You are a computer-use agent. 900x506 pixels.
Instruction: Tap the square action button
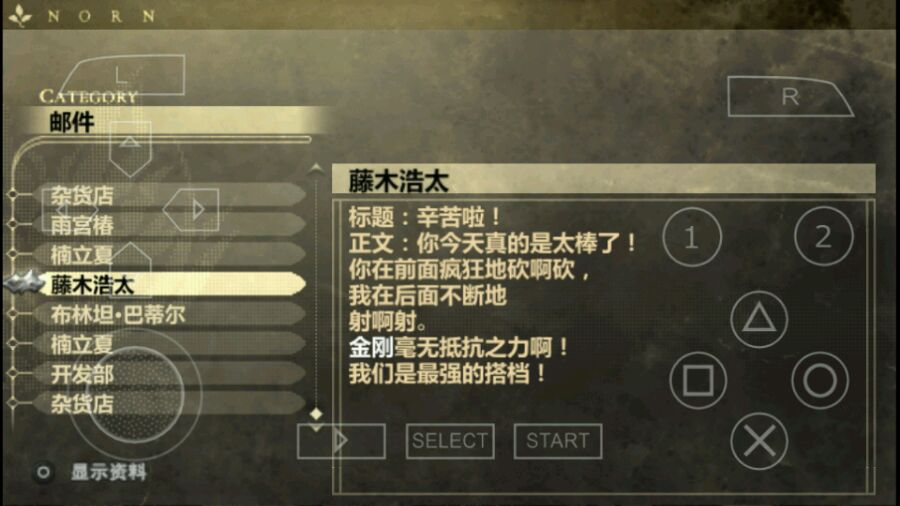(x=698, y=380)
